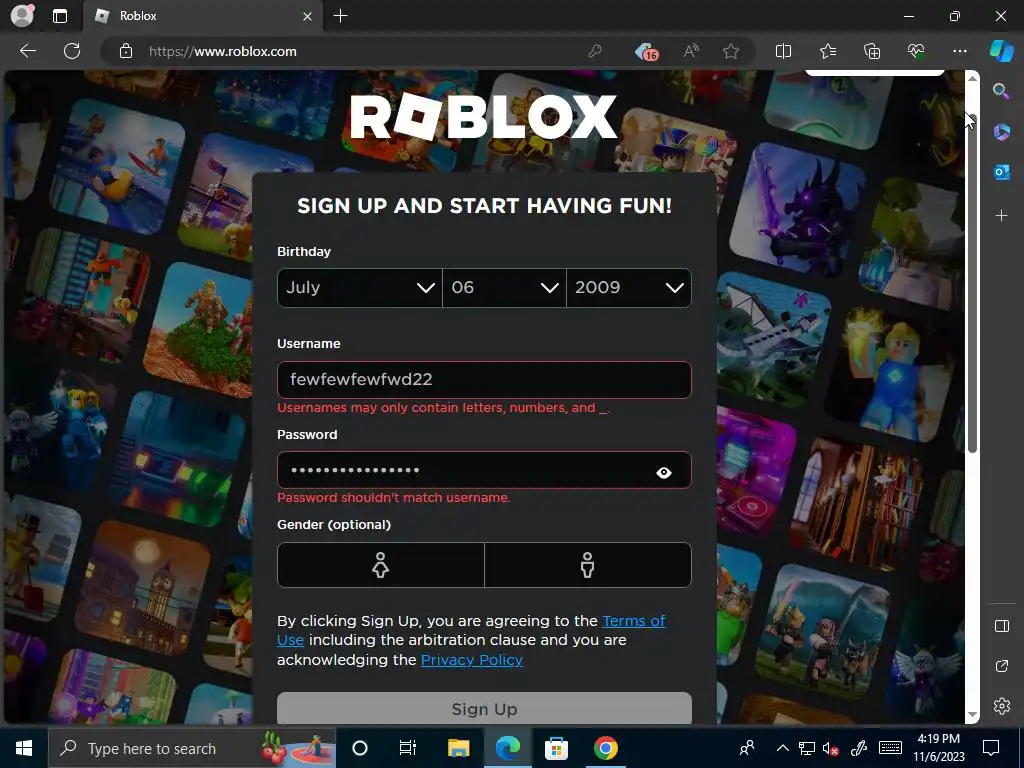
Task: Click the taskbar search box
Action: pos(191,748)
